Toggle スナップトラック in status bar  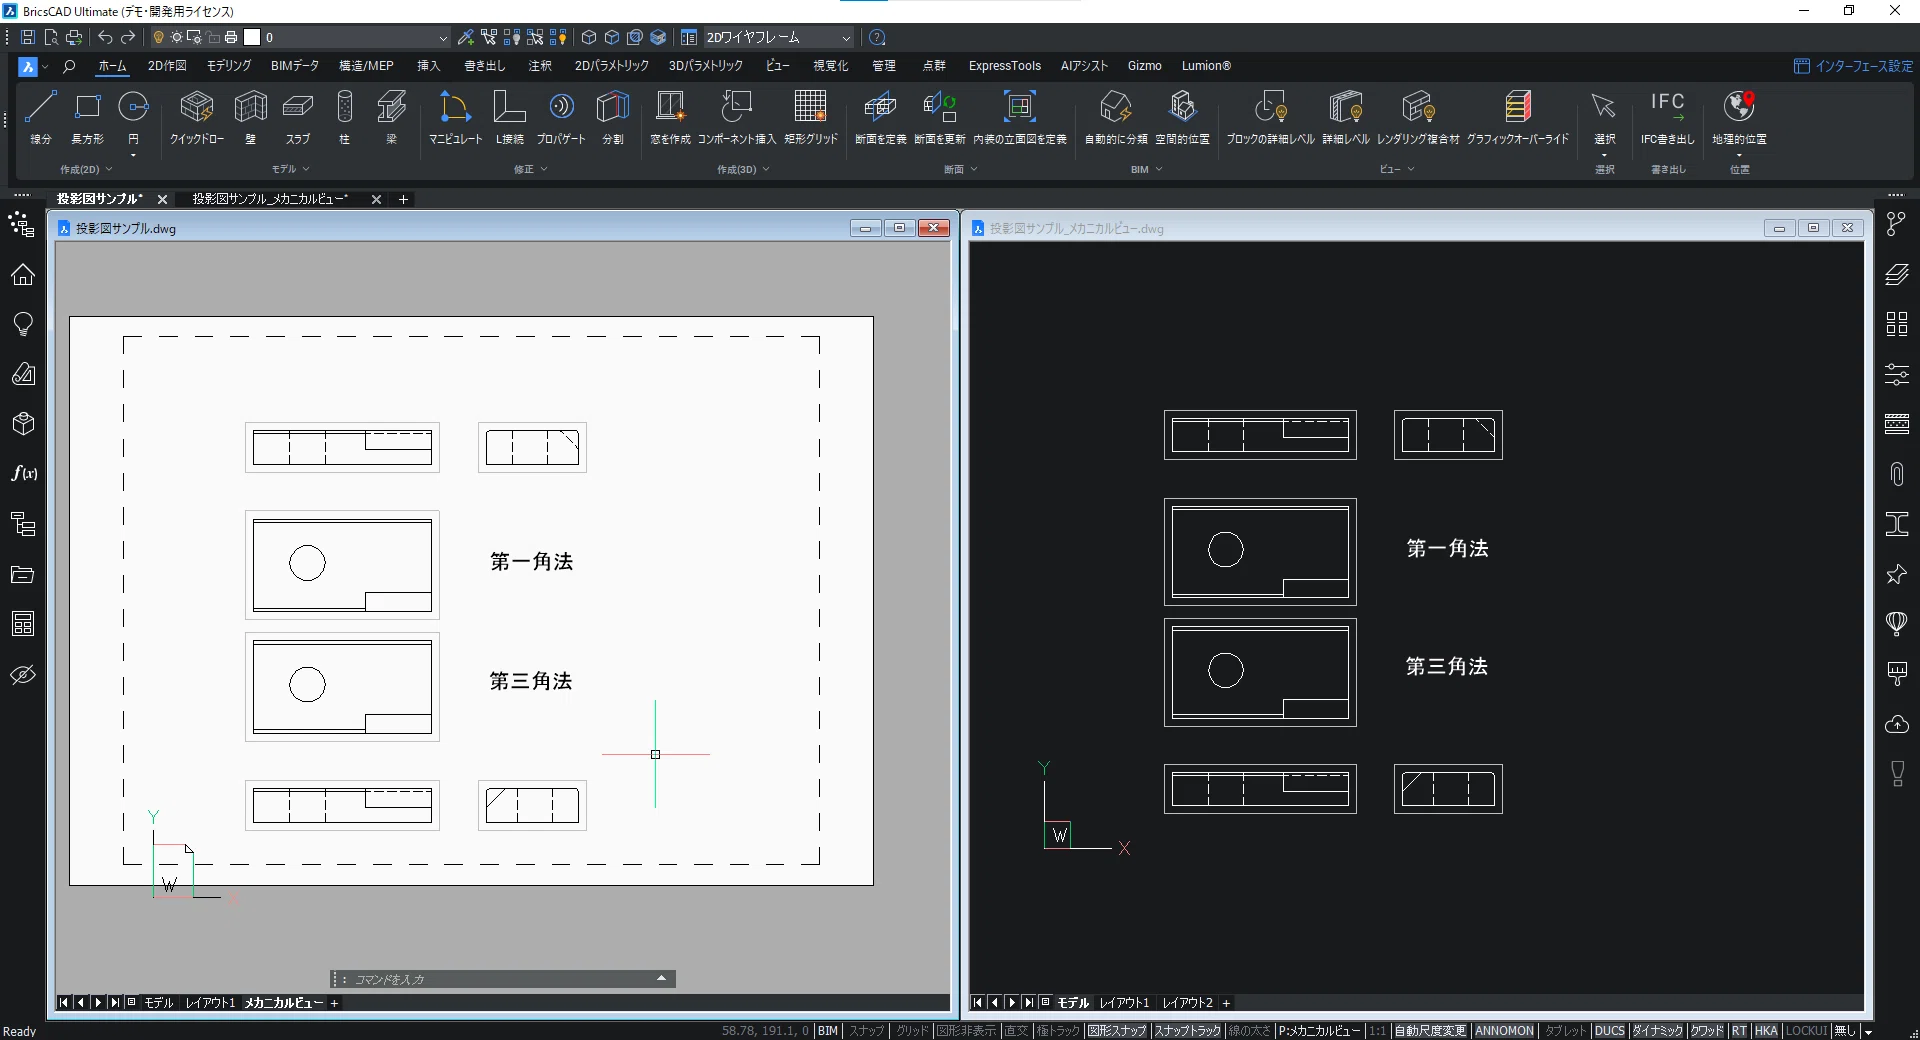pyautogui.click(x=1188, y=1031)
